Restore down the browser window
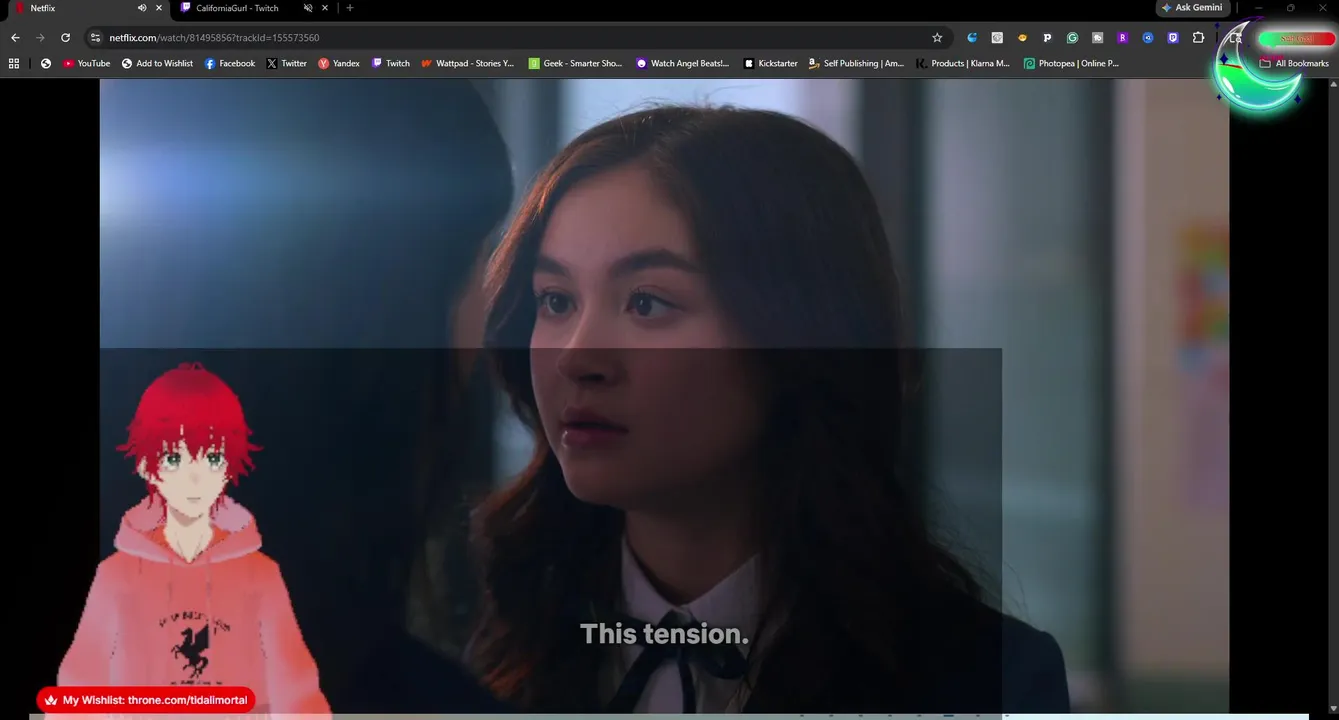Viewport: 1339px width, 720px height. 1290,8
